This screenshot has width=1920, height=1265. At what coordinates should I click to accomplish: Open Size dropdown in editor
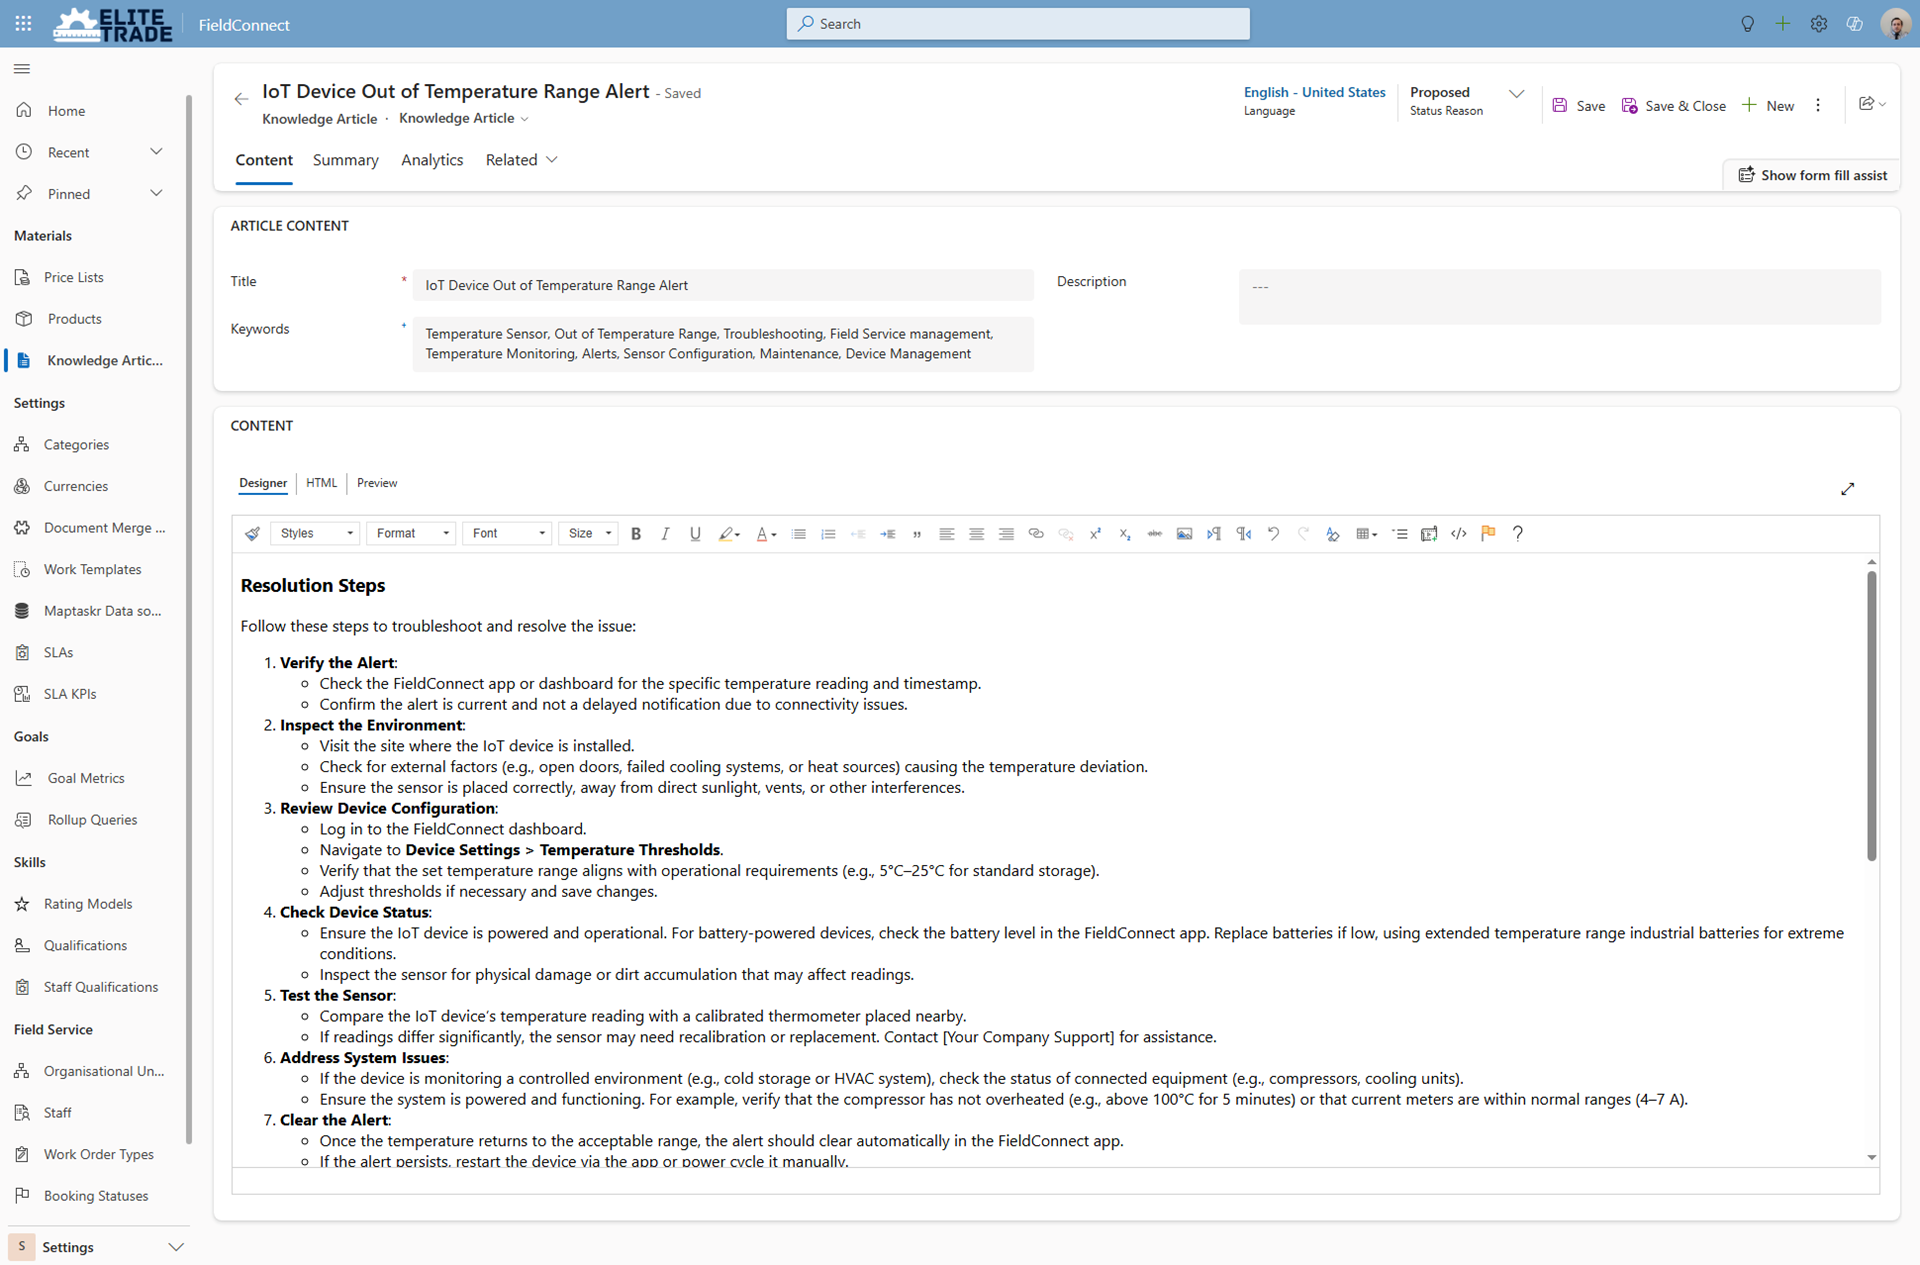tap(588, 534)
